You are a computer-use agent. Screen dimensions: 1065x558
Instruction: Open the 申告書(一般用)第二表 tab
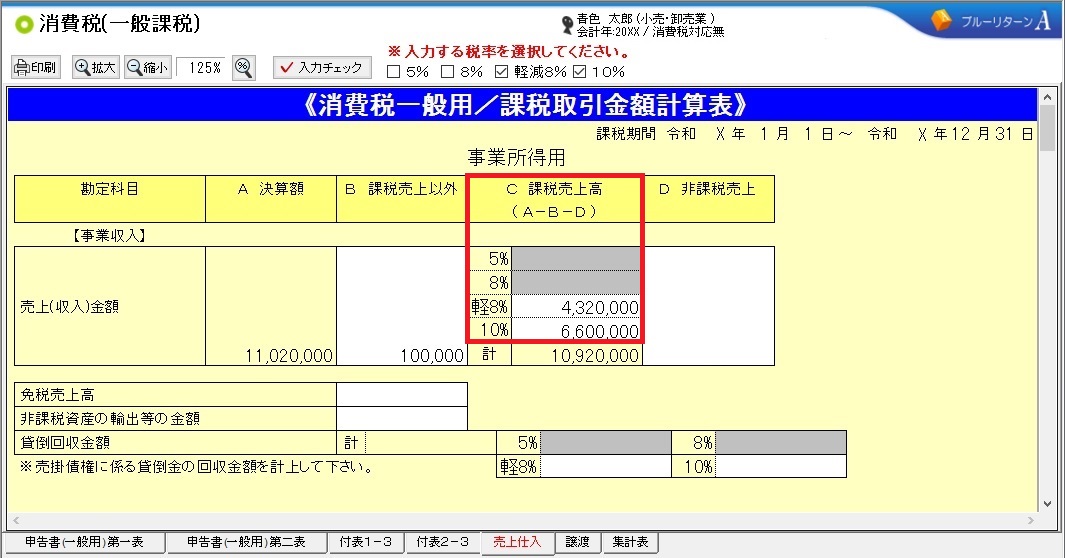click(247, 542)
